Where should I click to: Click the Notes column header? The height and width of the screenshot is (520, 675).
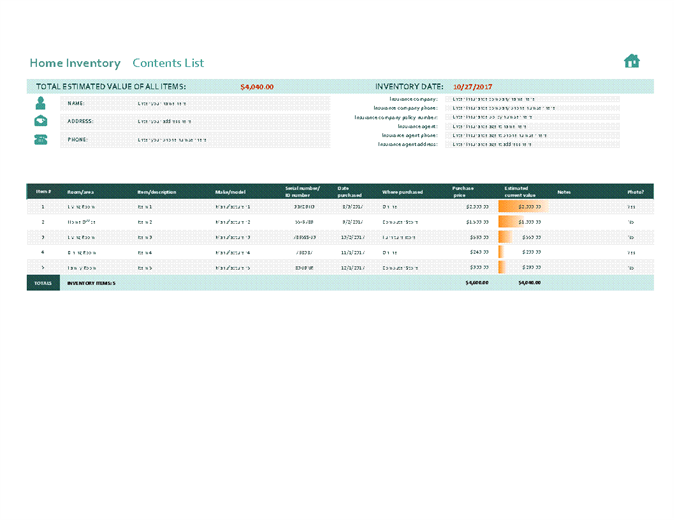click(x=564, y=192)
